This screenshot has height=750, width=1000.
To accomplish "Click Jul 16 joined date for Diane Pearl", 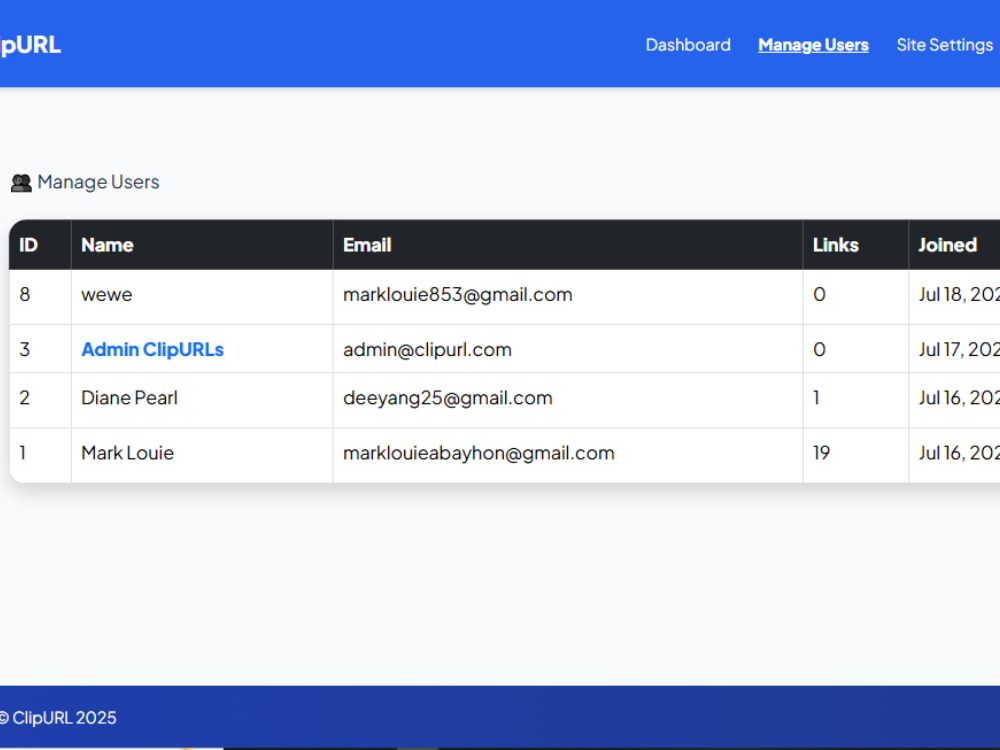I will (959, 398).
